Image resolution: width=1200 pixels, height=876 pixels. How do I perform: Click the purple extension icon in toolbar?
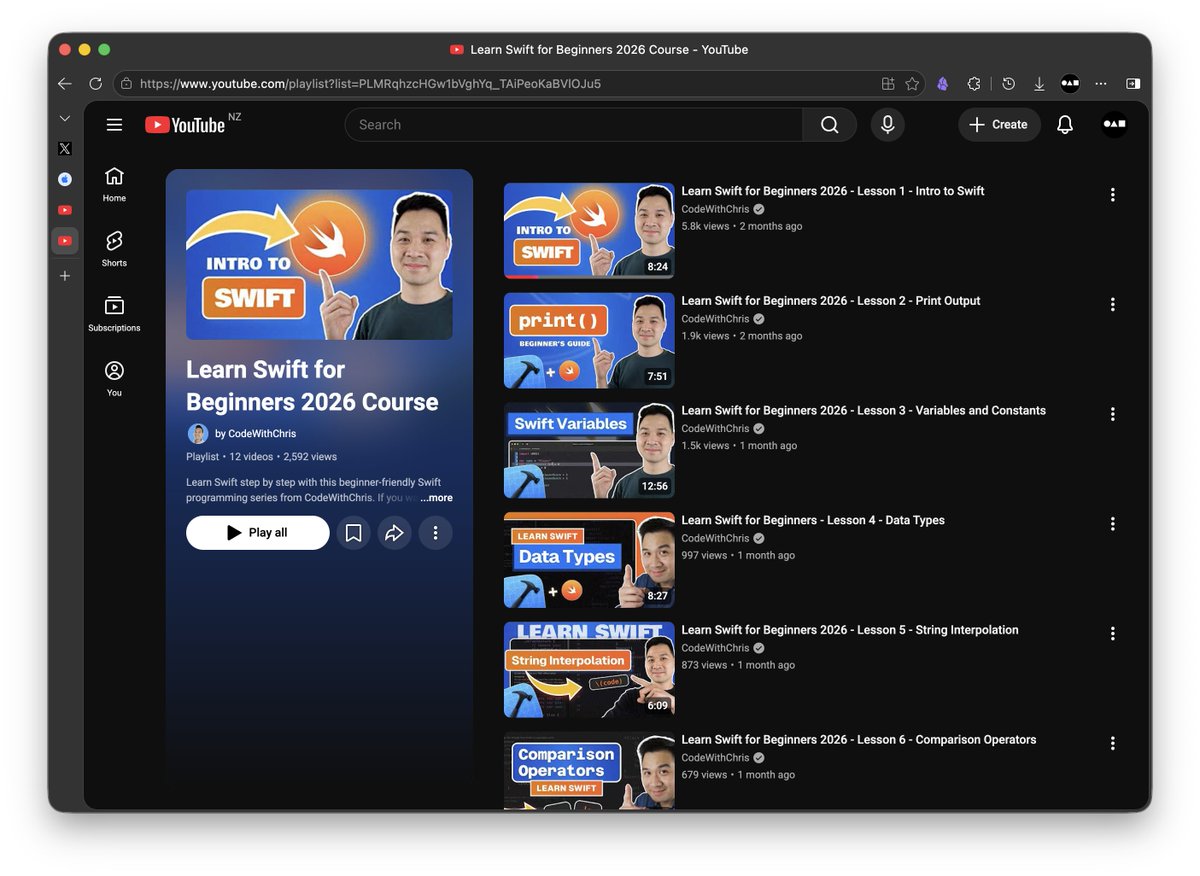coord(942,84)
